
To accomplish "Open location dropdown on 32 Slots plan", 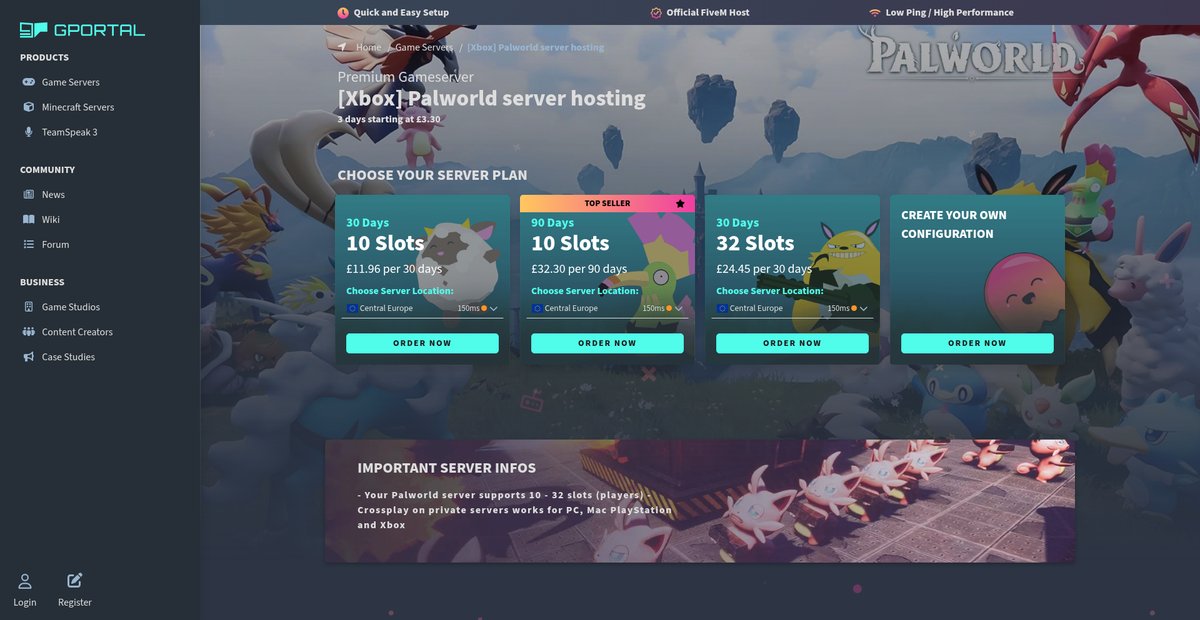I will coord(792,308).
